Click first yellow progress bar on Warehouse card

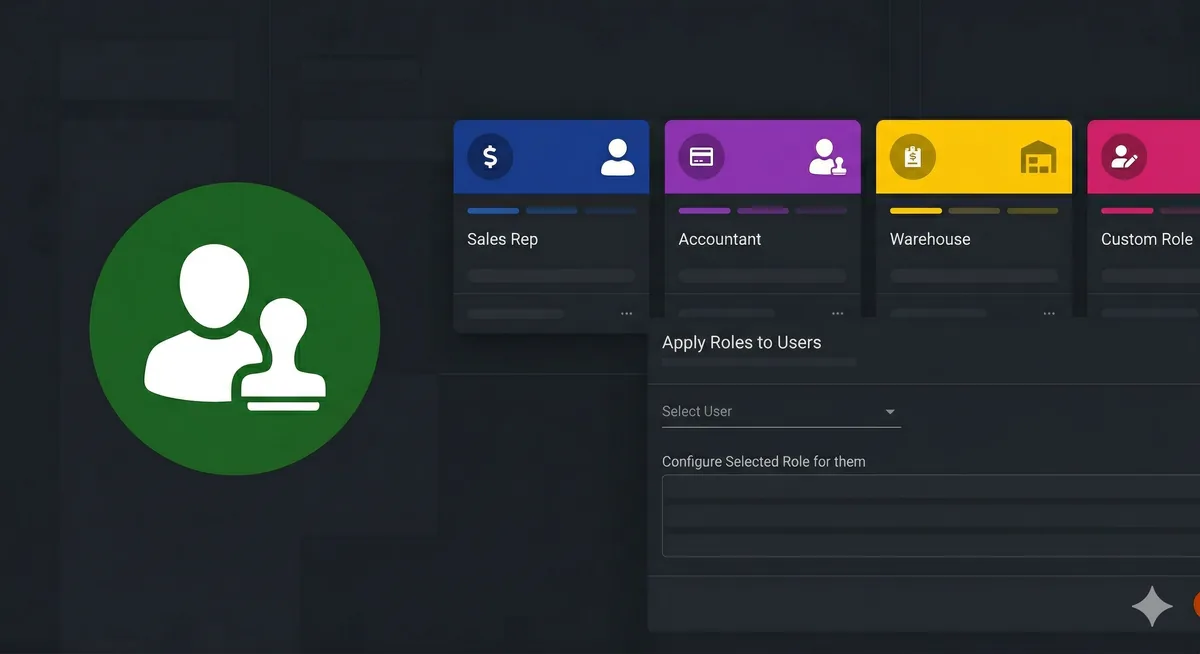[x=916, y=211]
